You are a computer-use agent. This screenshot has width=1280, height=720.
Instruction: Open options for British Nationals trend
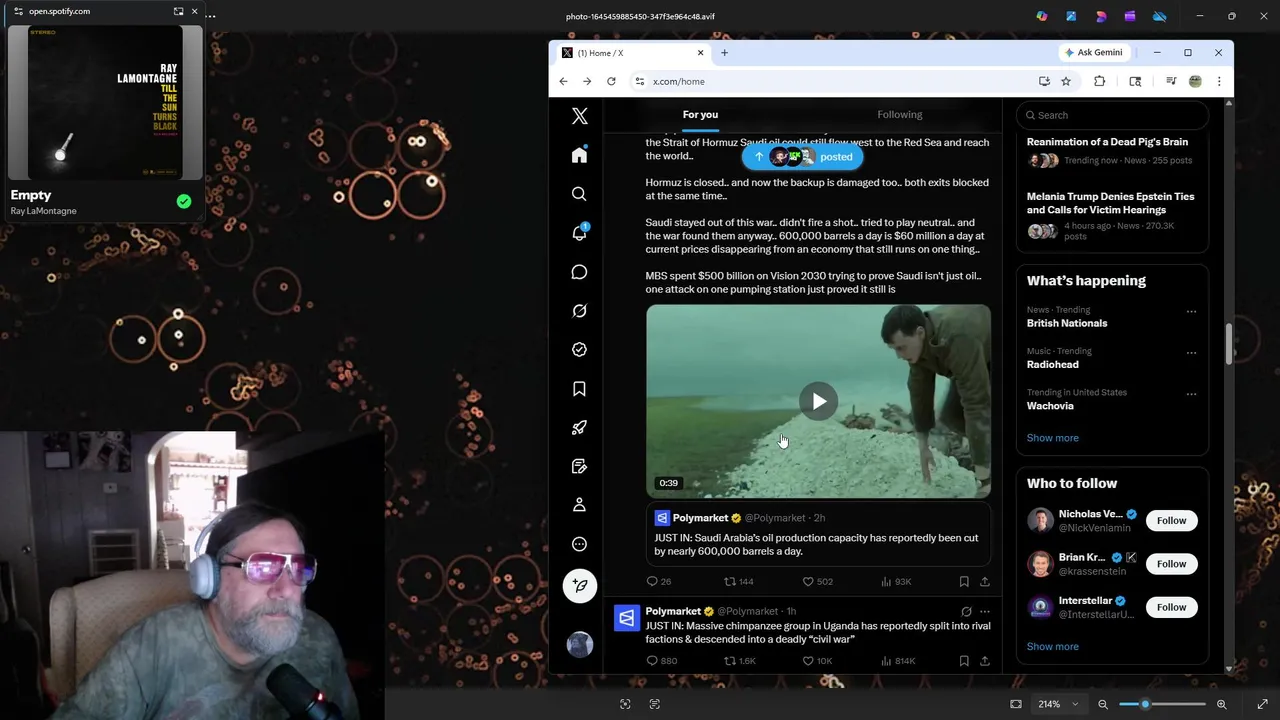[1191, 312]
